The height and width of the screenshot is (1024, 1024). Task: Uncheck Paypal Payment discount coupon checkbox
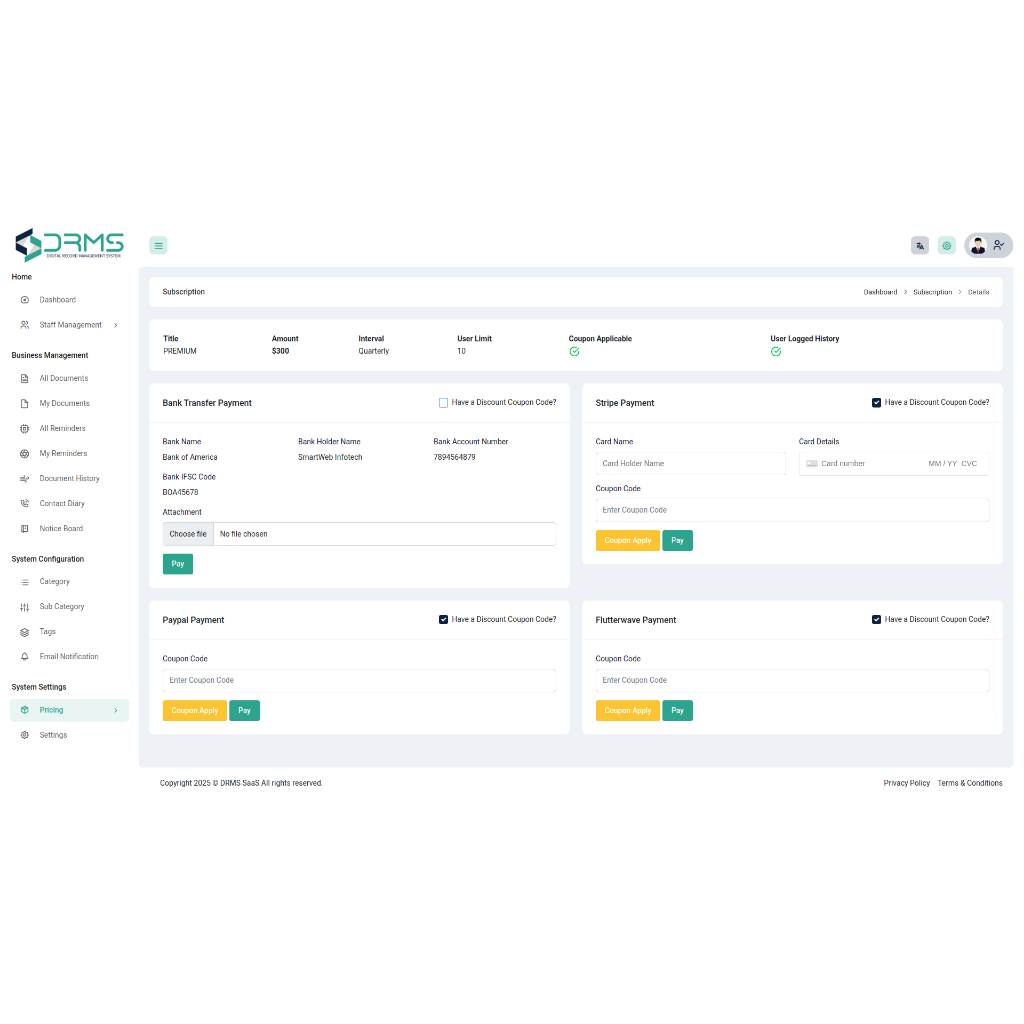(x=443, y=619)
